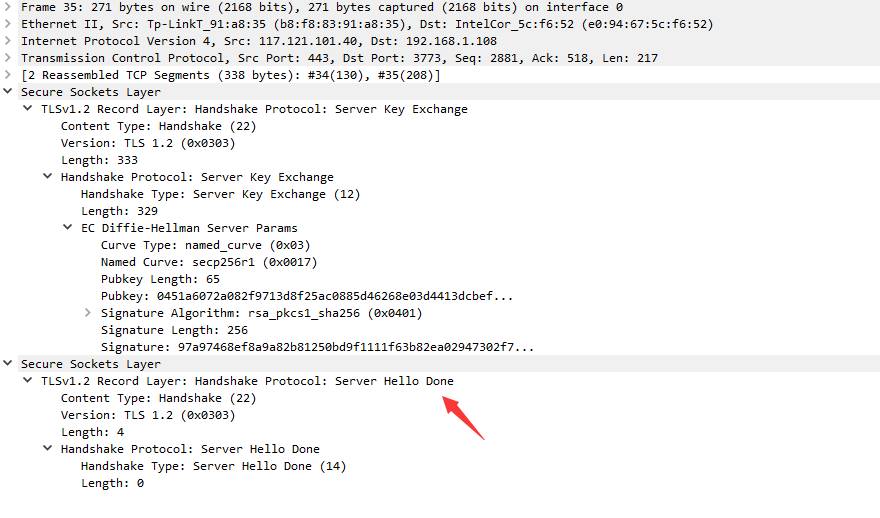
Task: Select Handshake Type: Server Key Exchange (12)
Action: 220,194
